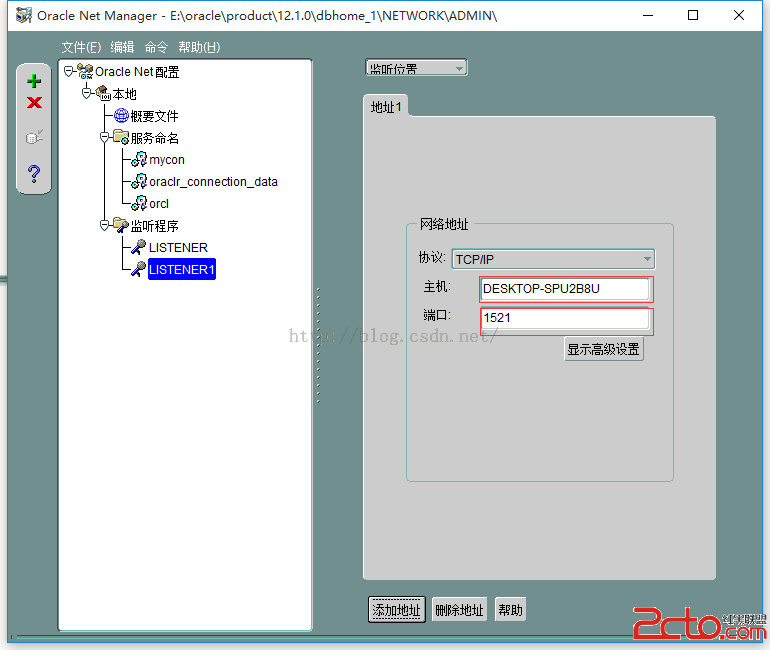Click the 本地 node computer icon
Image resolution: width=770 pixels, height=650 pixels.
(x=103, y=93)
